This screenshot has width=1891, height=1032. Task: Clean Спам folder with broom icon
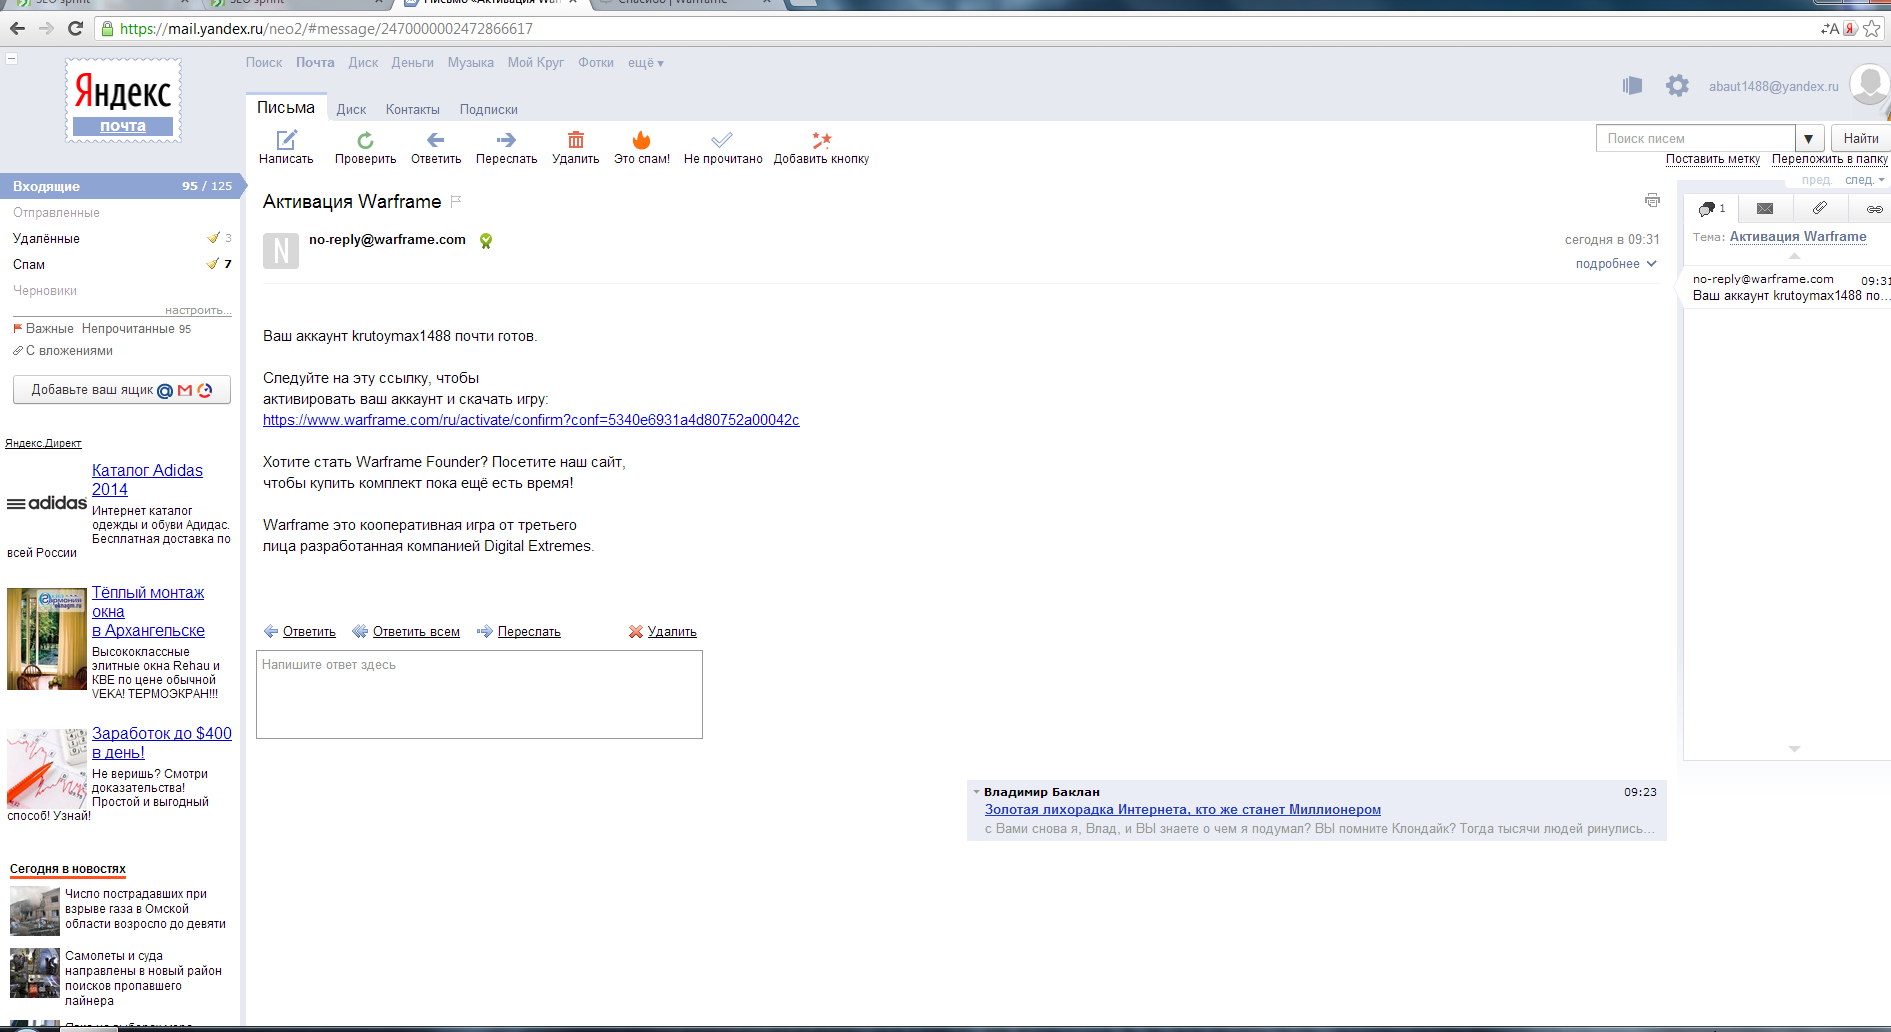click(213, 264)
